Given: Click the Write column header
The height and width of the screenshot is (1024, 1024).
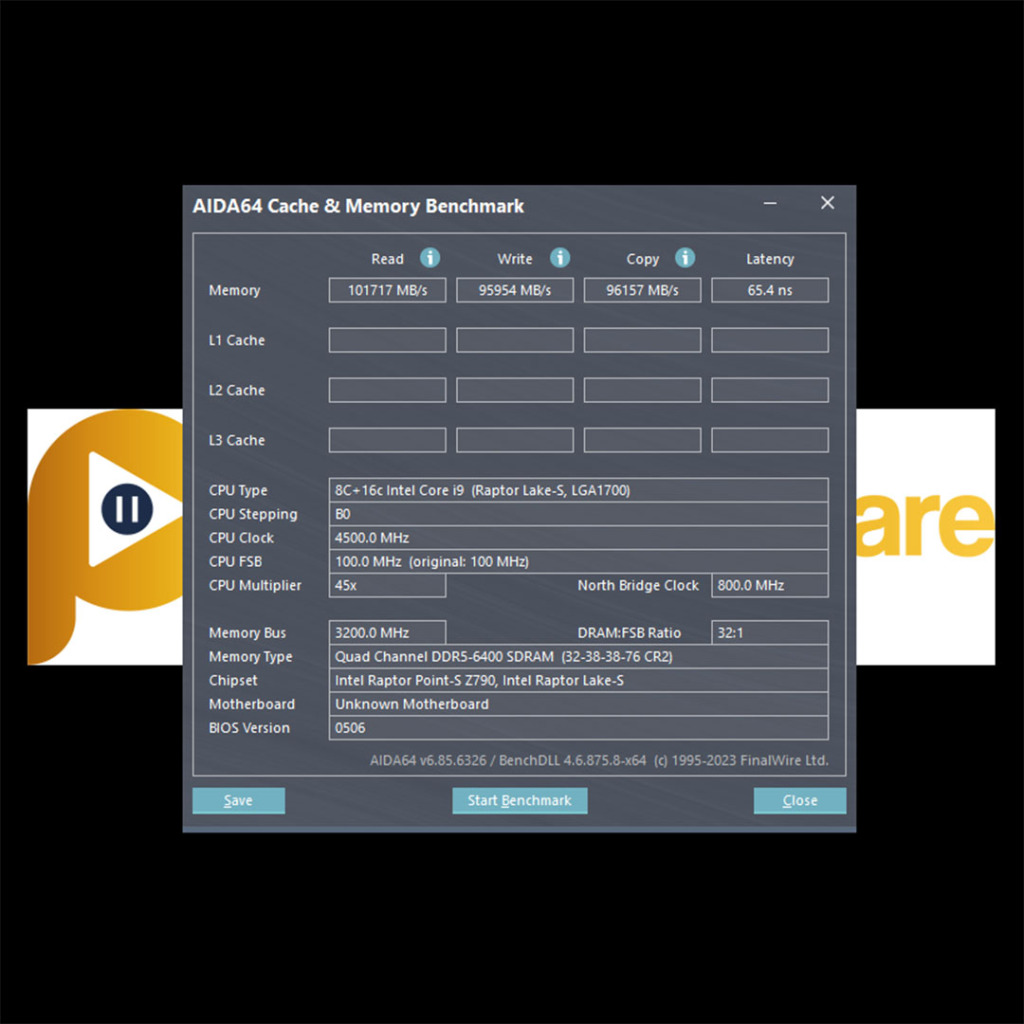Looking at the screenshot, I should 515,259.
